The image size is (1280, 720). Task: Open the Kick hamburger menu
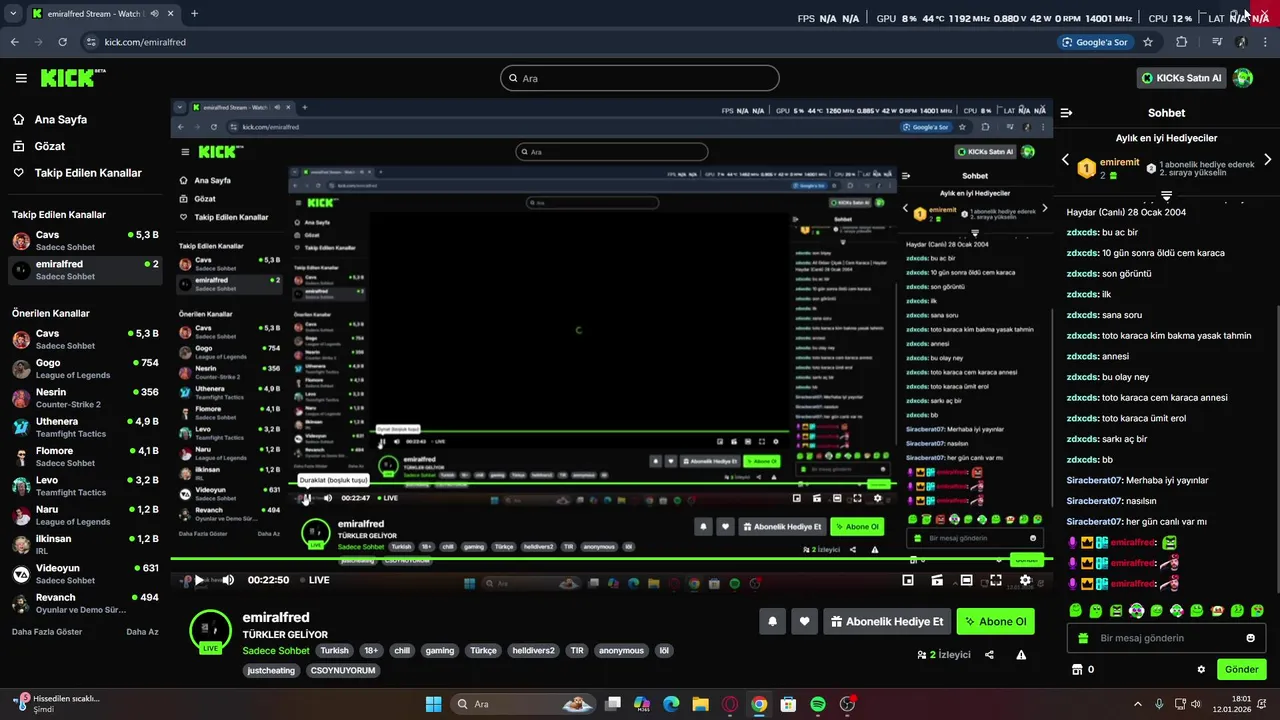point(21,78)
